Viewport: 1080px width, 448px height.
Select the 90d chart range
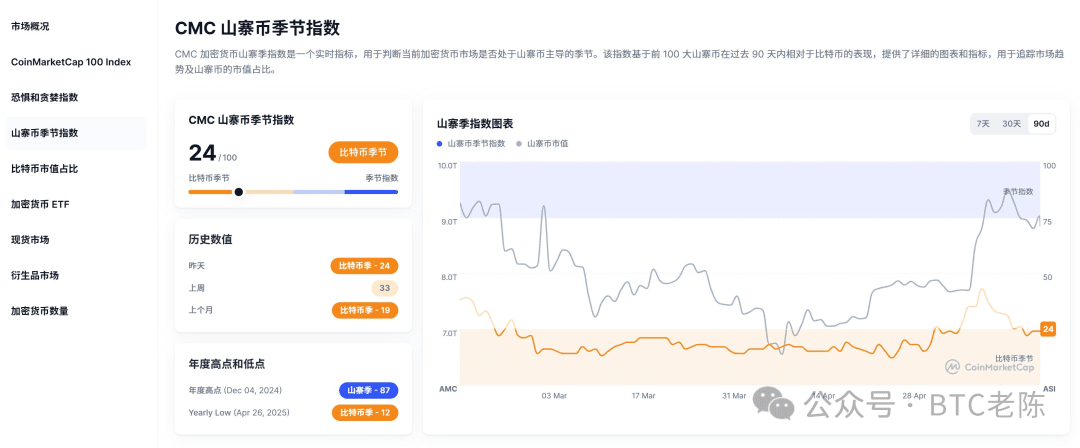pos(1041,124)
